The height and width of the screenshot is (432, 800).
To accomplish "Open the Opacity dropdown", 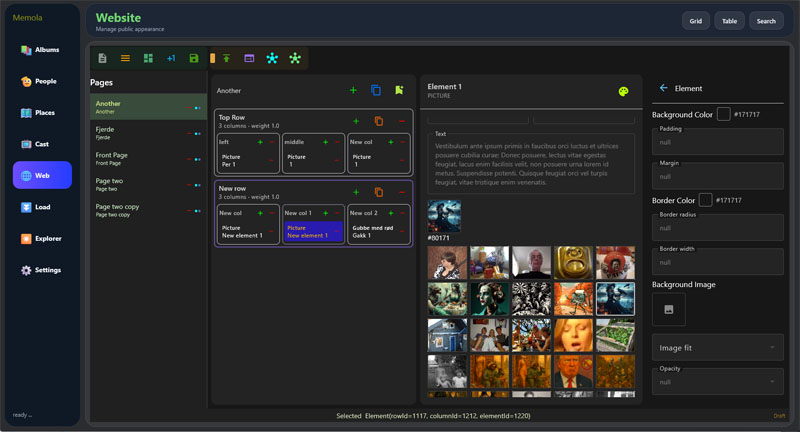I will [x=717, y=381].
